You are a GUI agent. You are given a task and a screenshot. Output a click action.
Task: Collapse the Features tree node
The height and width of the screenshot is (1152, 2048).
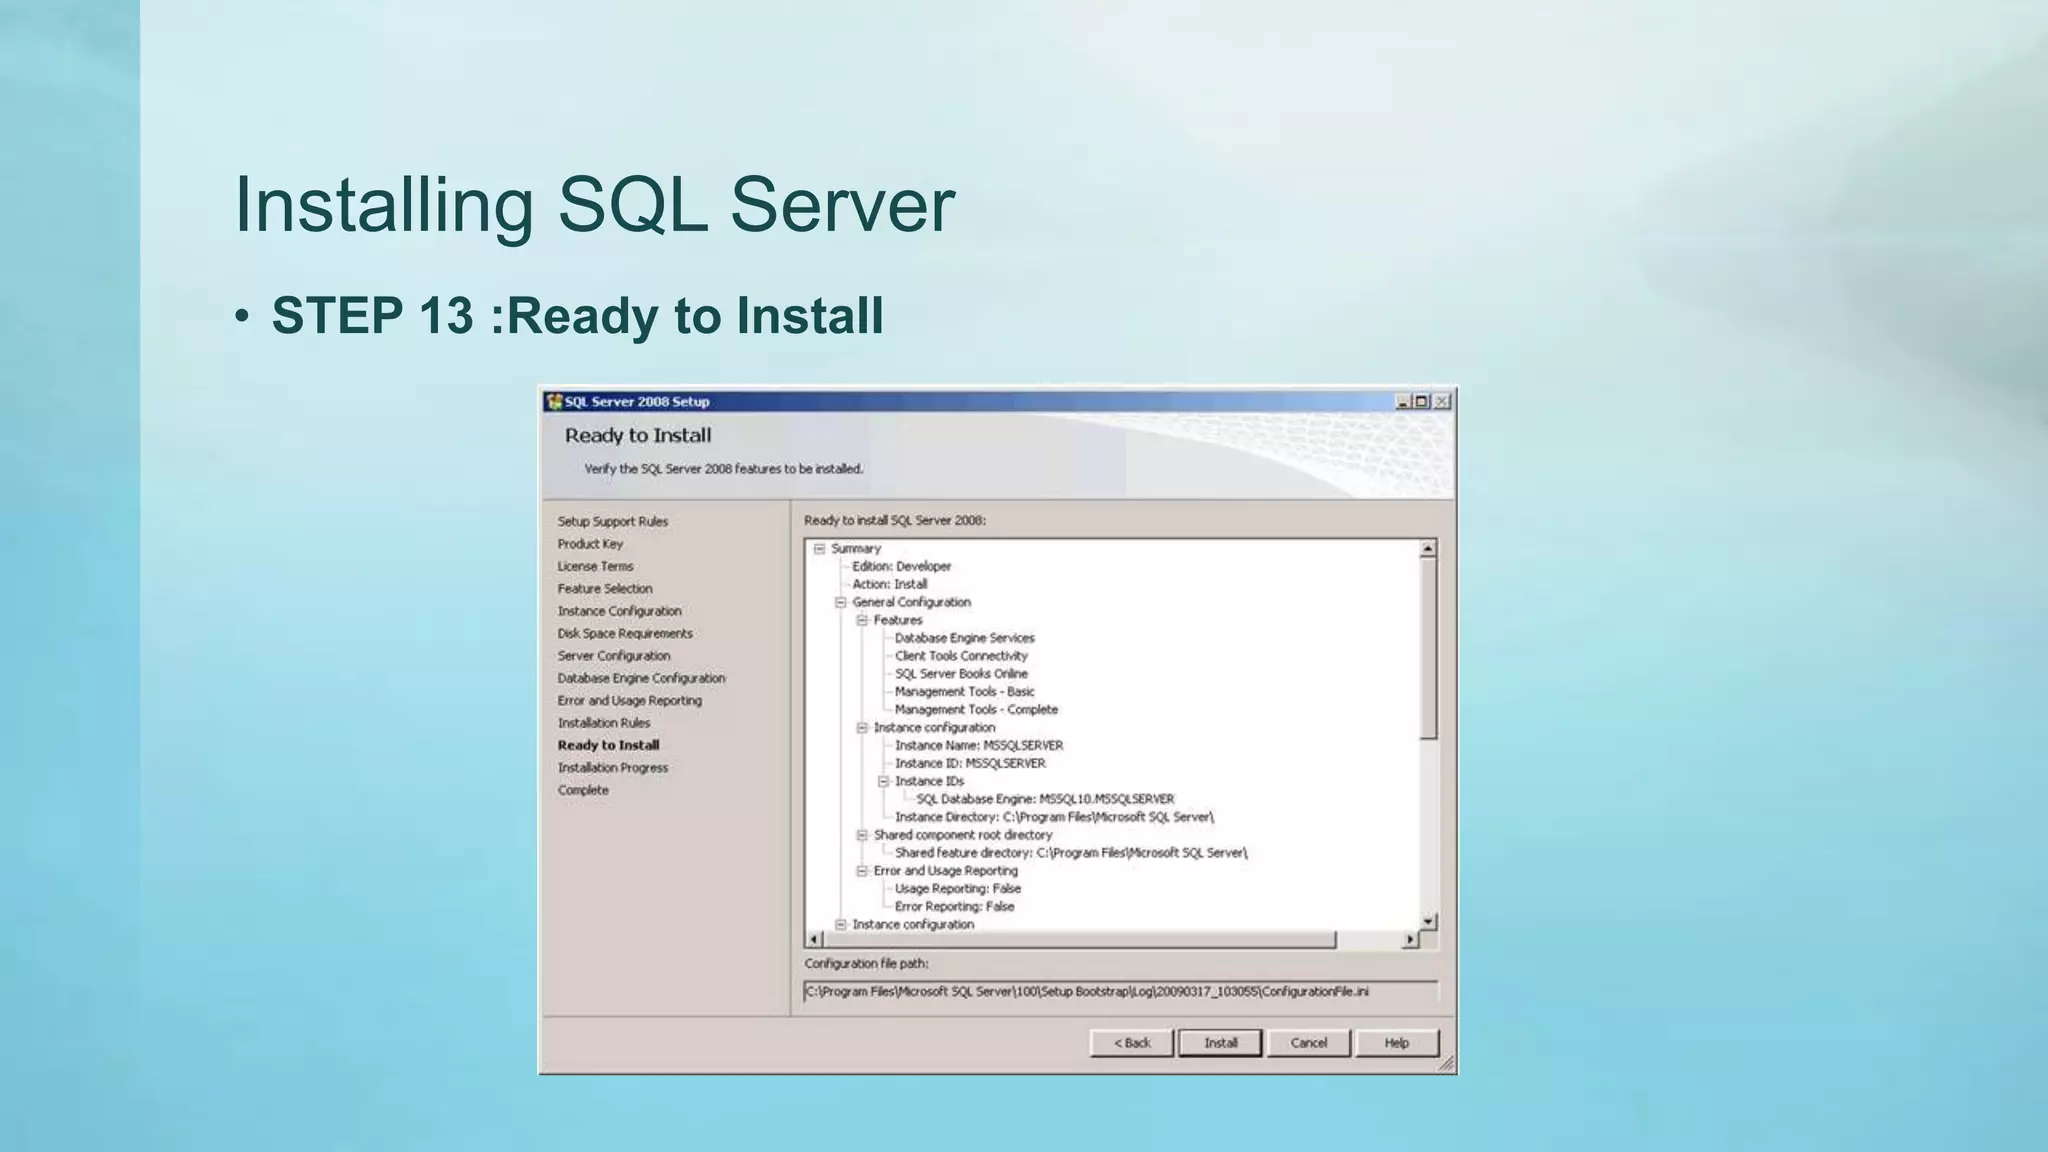(x=862, y=621)
